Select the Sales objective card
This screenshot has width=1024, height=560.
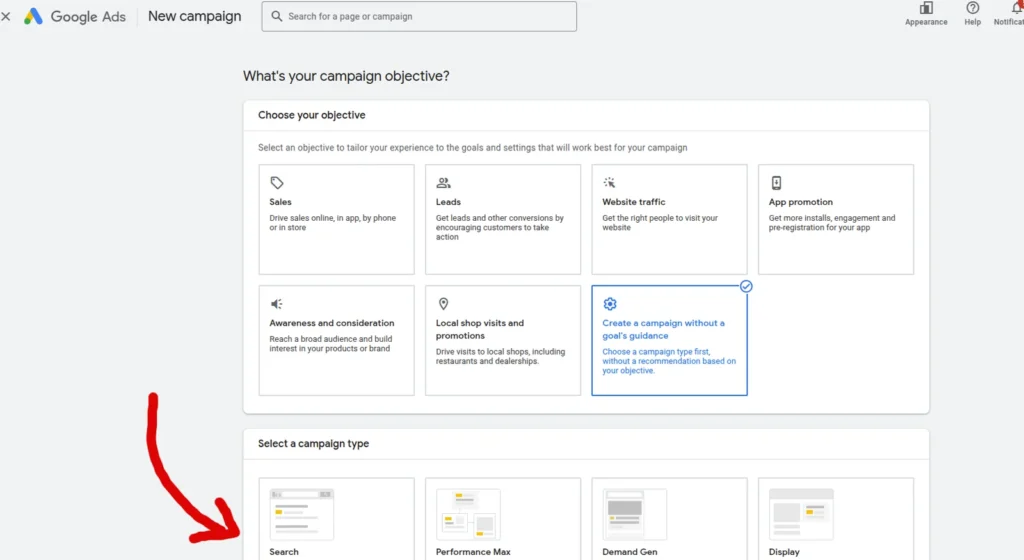[x=336, y=220]
